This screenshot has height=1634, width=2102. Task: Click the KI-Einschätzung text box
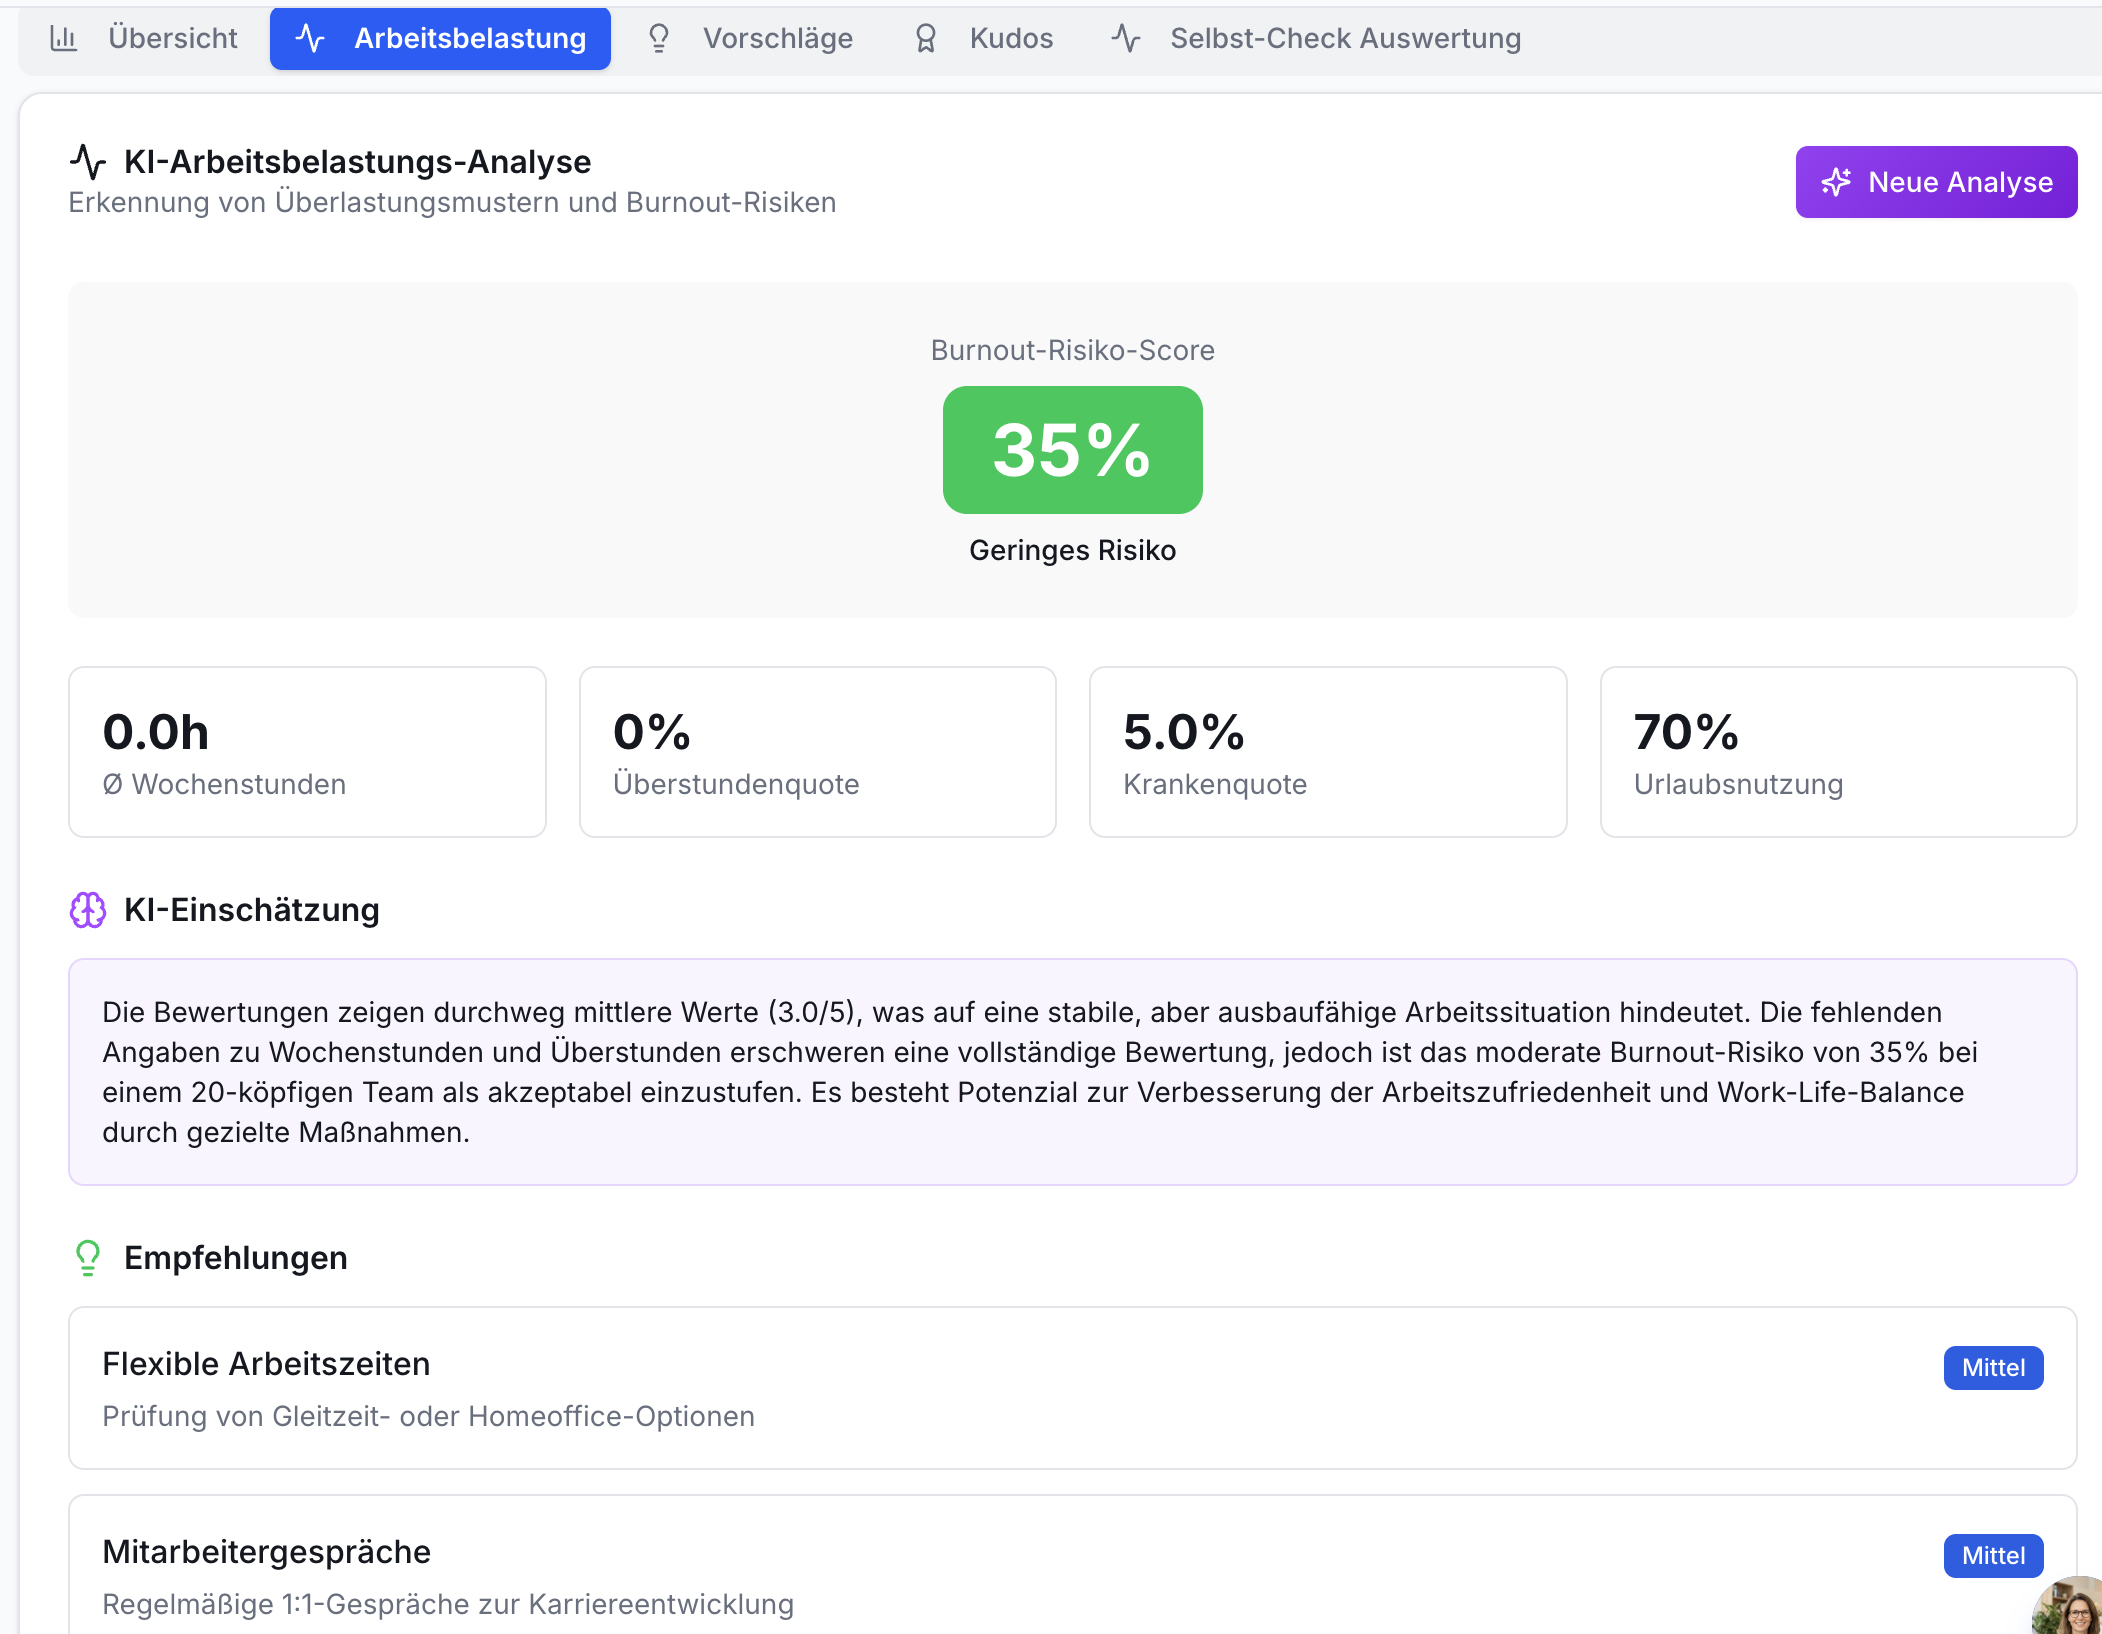(1073, 1072)
